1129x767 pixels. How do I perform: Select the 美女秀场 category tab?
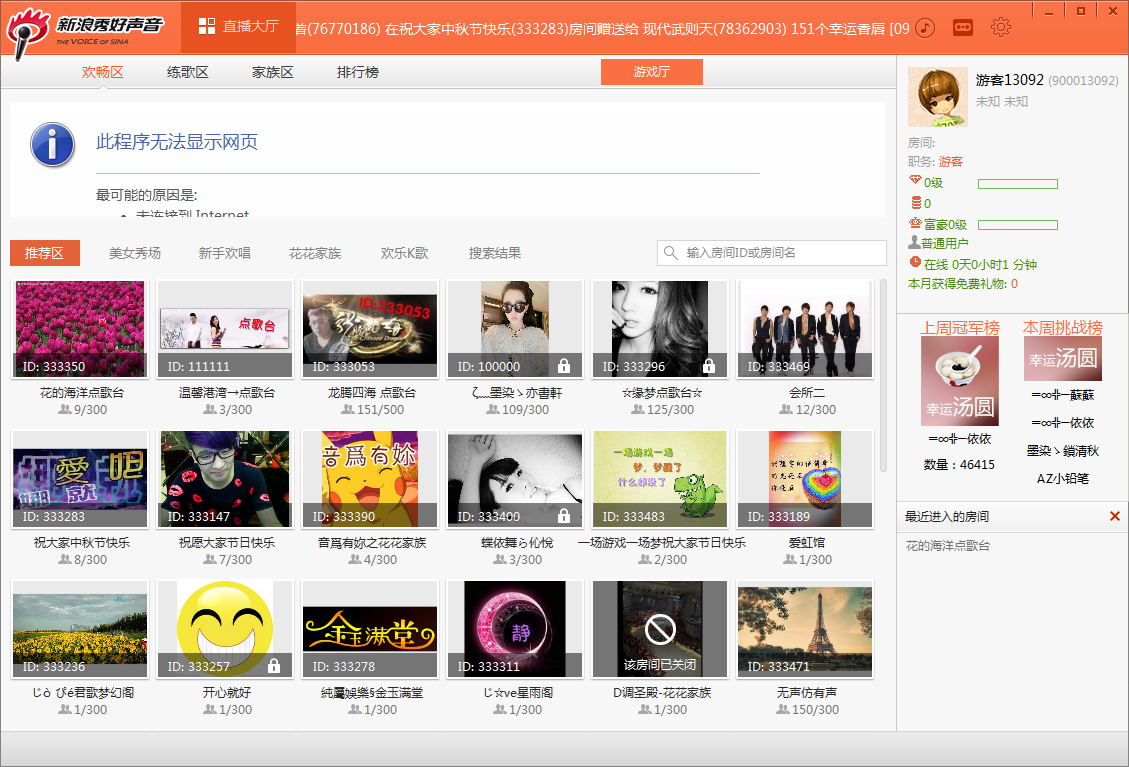pos(135,253)
